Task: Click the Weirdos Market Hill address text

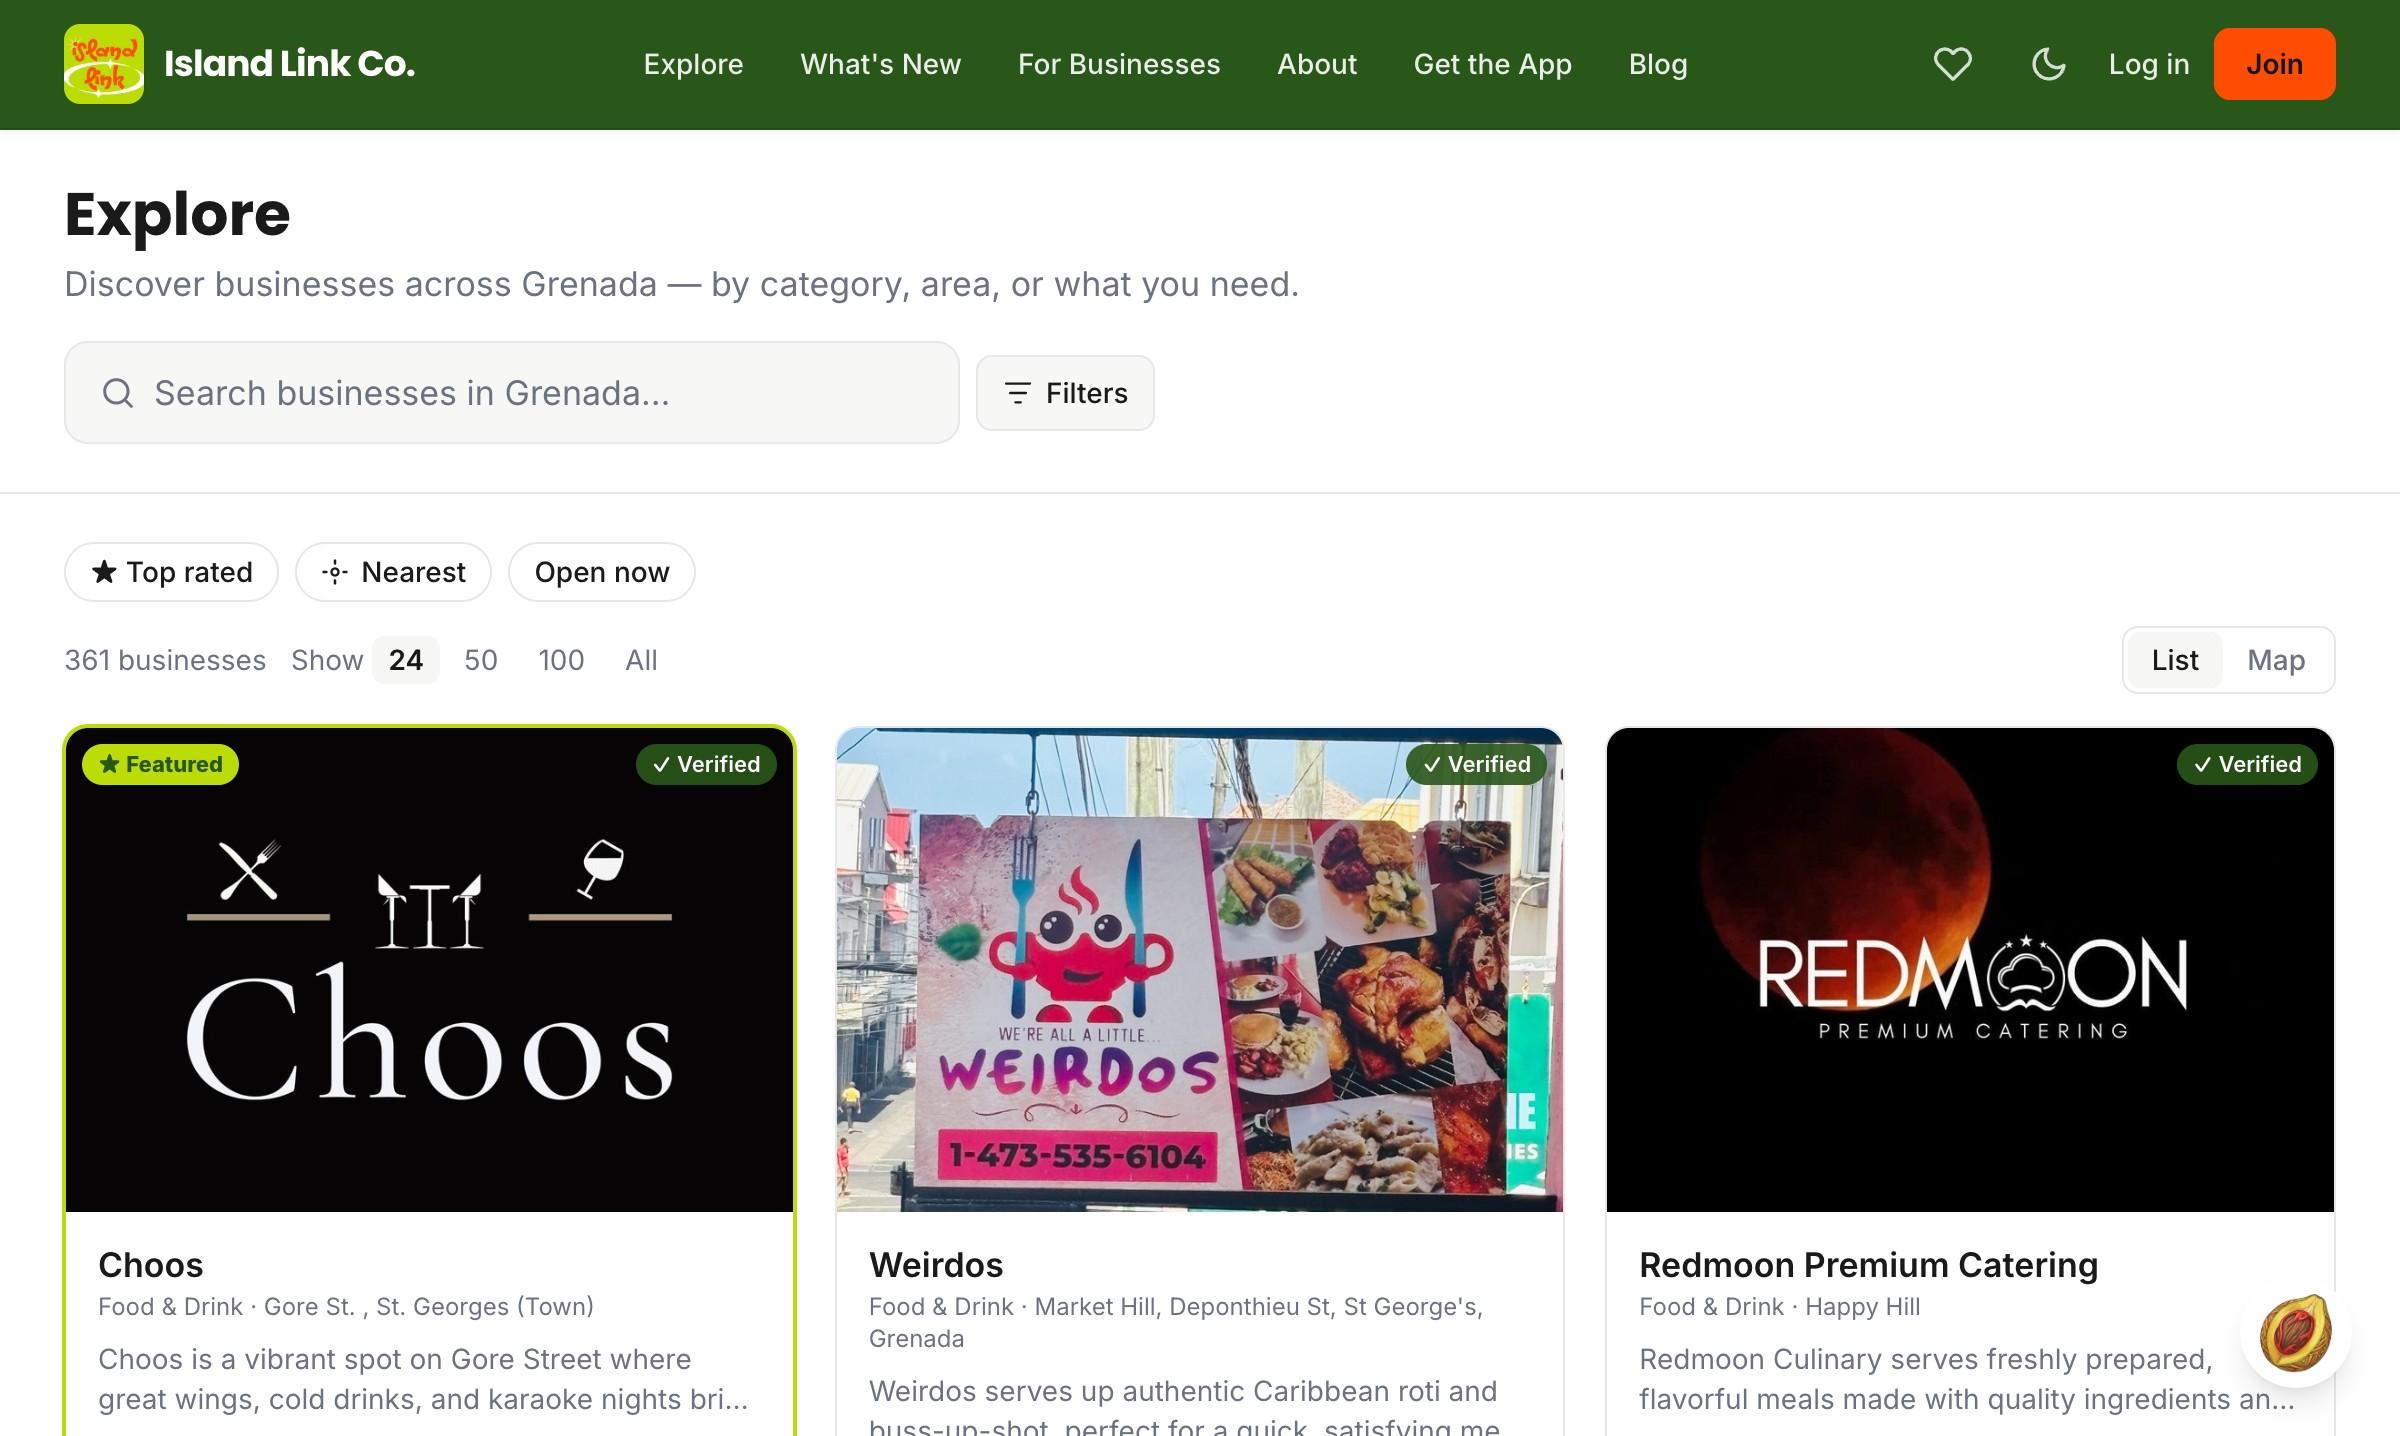Action: tap(1176, 1323)
